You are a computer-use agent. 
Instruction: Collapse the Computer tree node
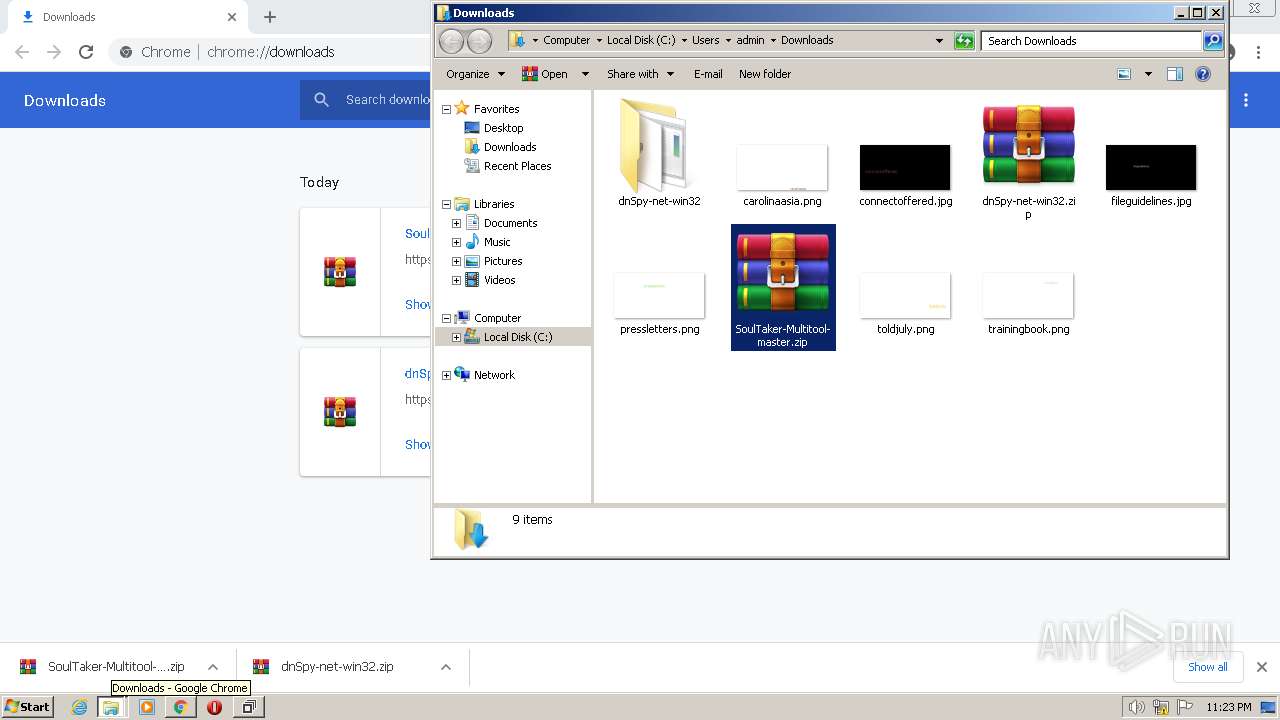click(446, 318)
